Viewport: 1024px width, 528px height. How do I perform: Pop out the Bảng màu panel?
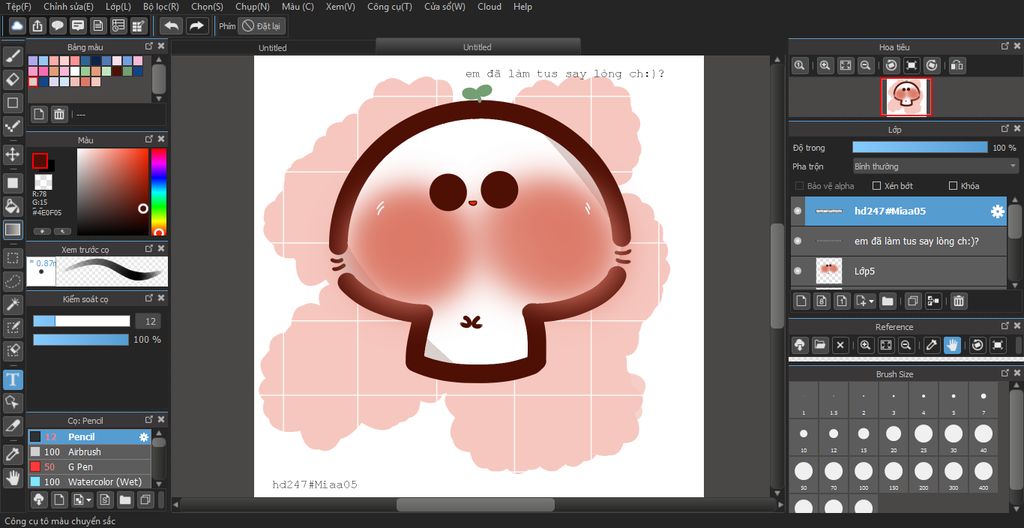point(149,46)
